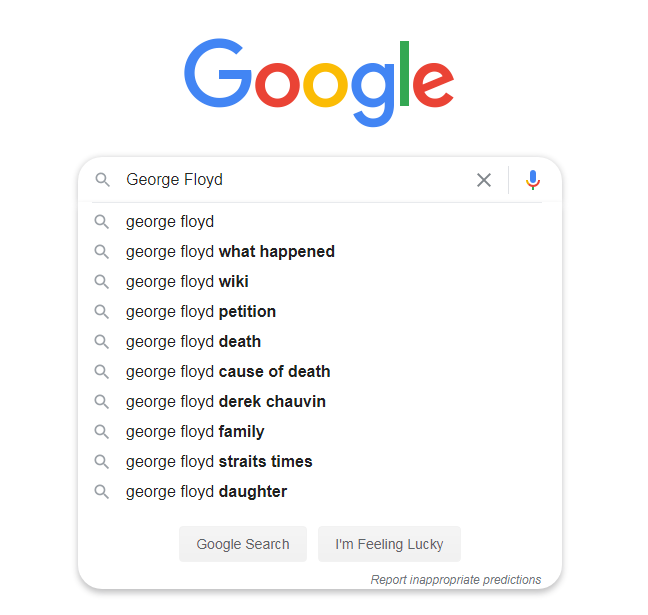
Task: Click magnifier icon beside "george floyd wiki"
Action: [x=102, y=282]
